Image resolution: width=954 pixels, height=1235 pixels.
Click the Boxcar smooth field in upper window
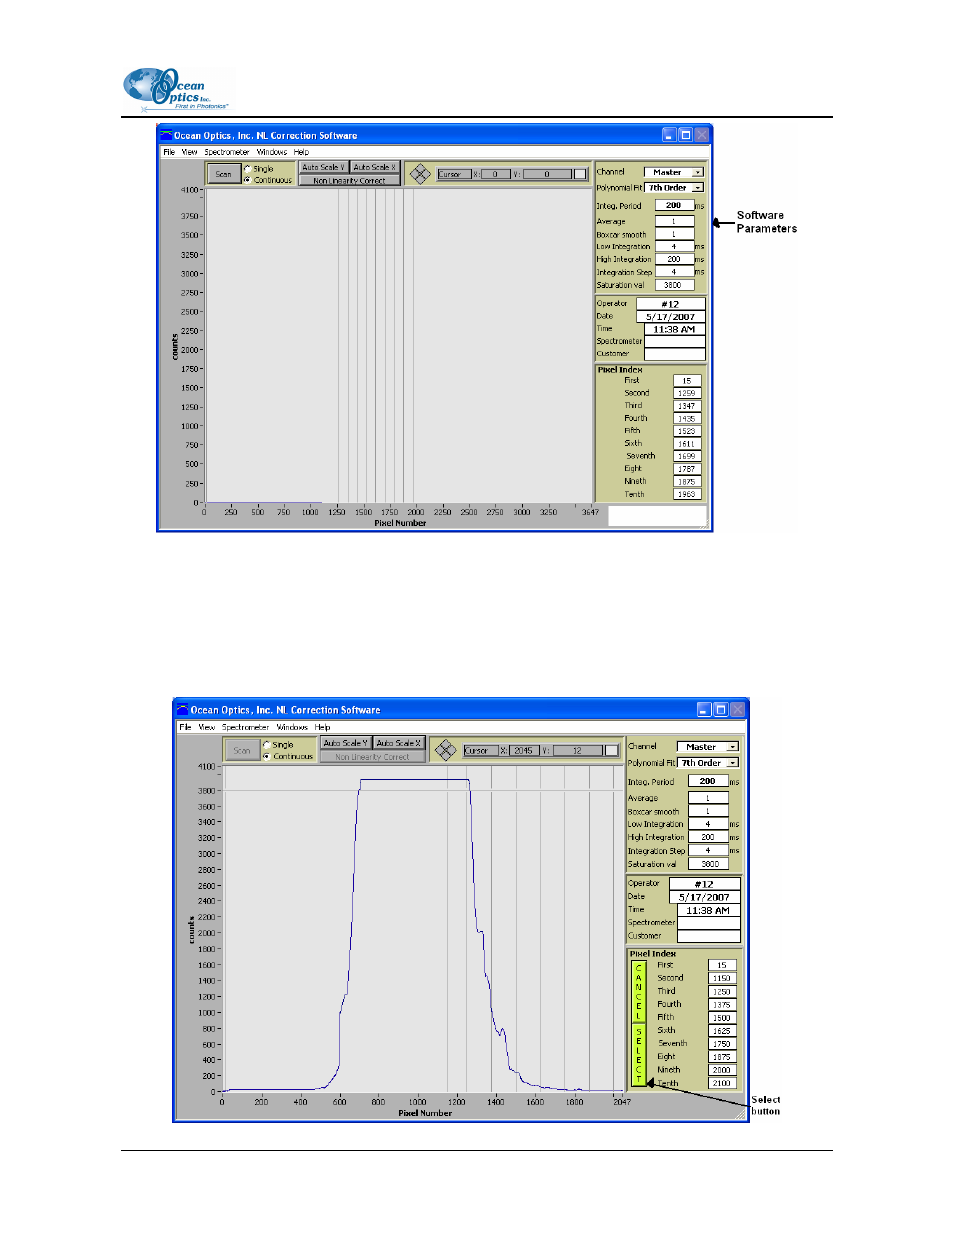click(674, 234)
